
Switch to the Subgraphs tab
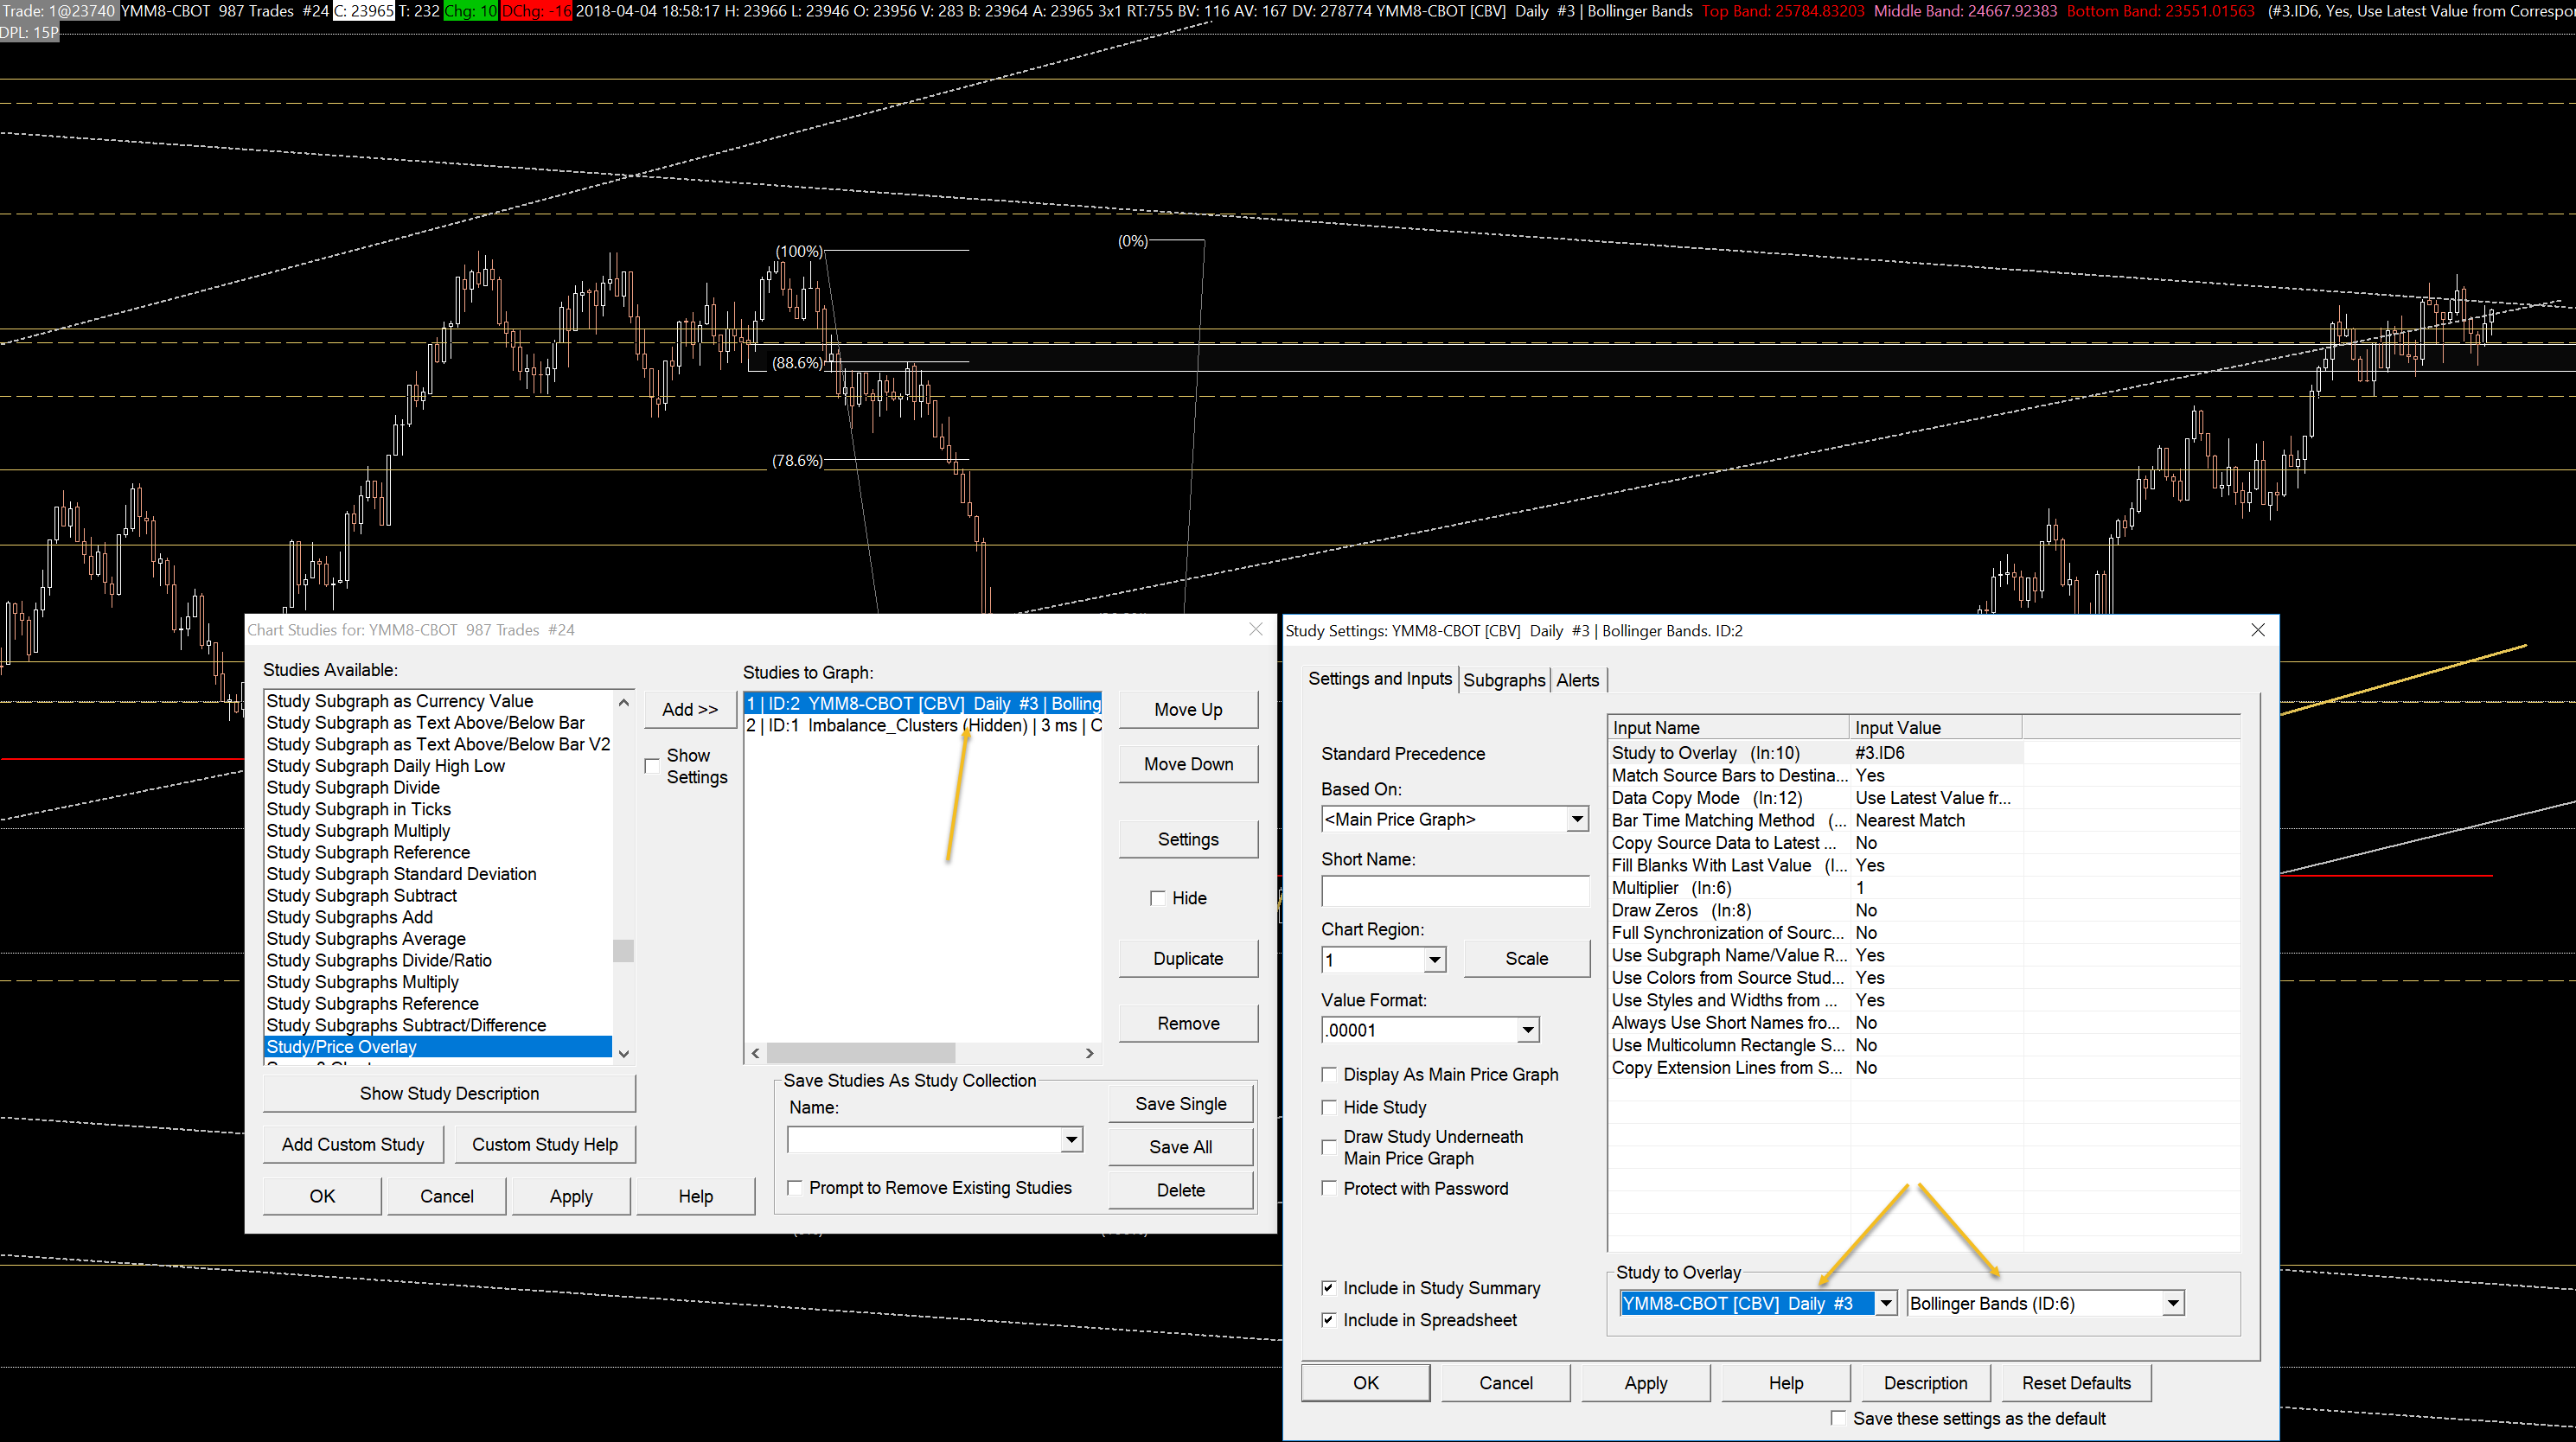tap(1503, 680)
